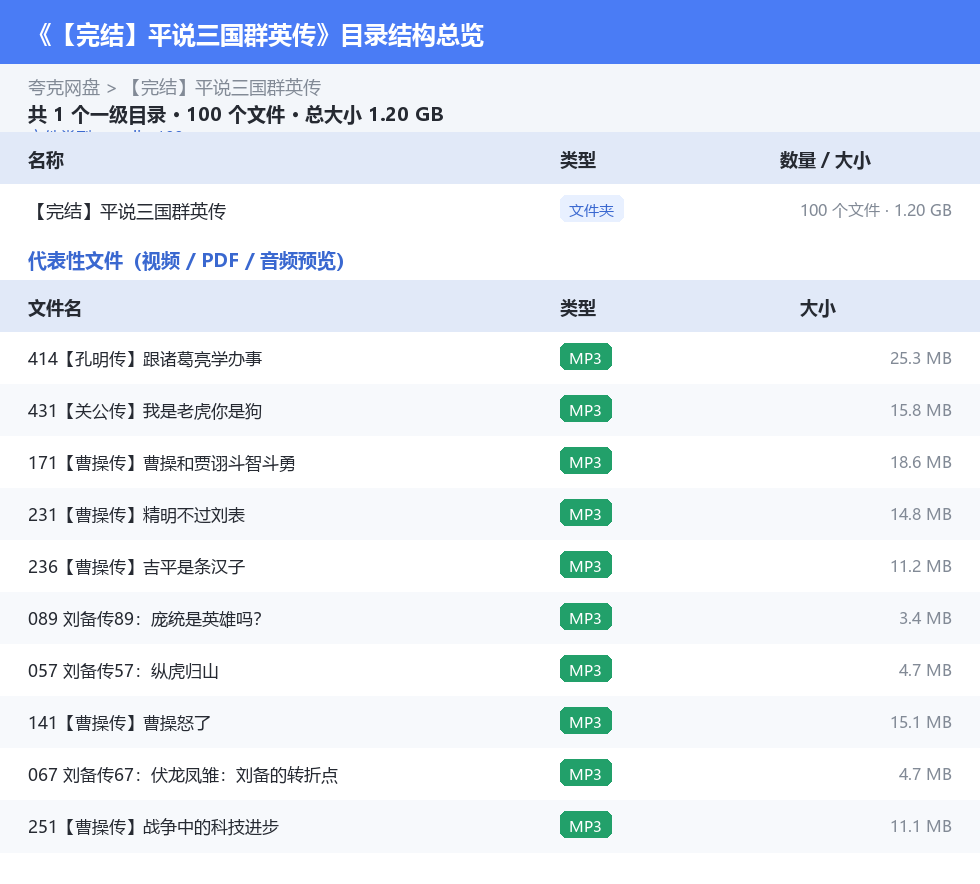Select the 100 个文件 · 1.20 GB value
Viewport: 980px width, 884px height.
click(x=876, y=211)
